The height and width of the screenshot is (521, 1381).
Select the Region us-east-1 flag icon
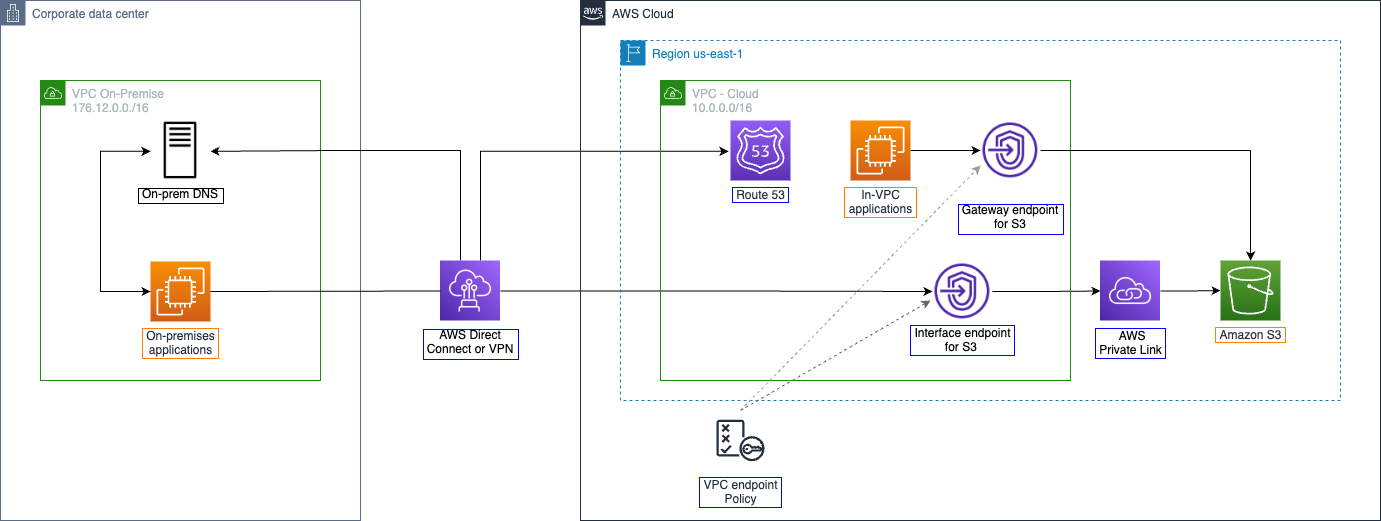tap(632, 53)
